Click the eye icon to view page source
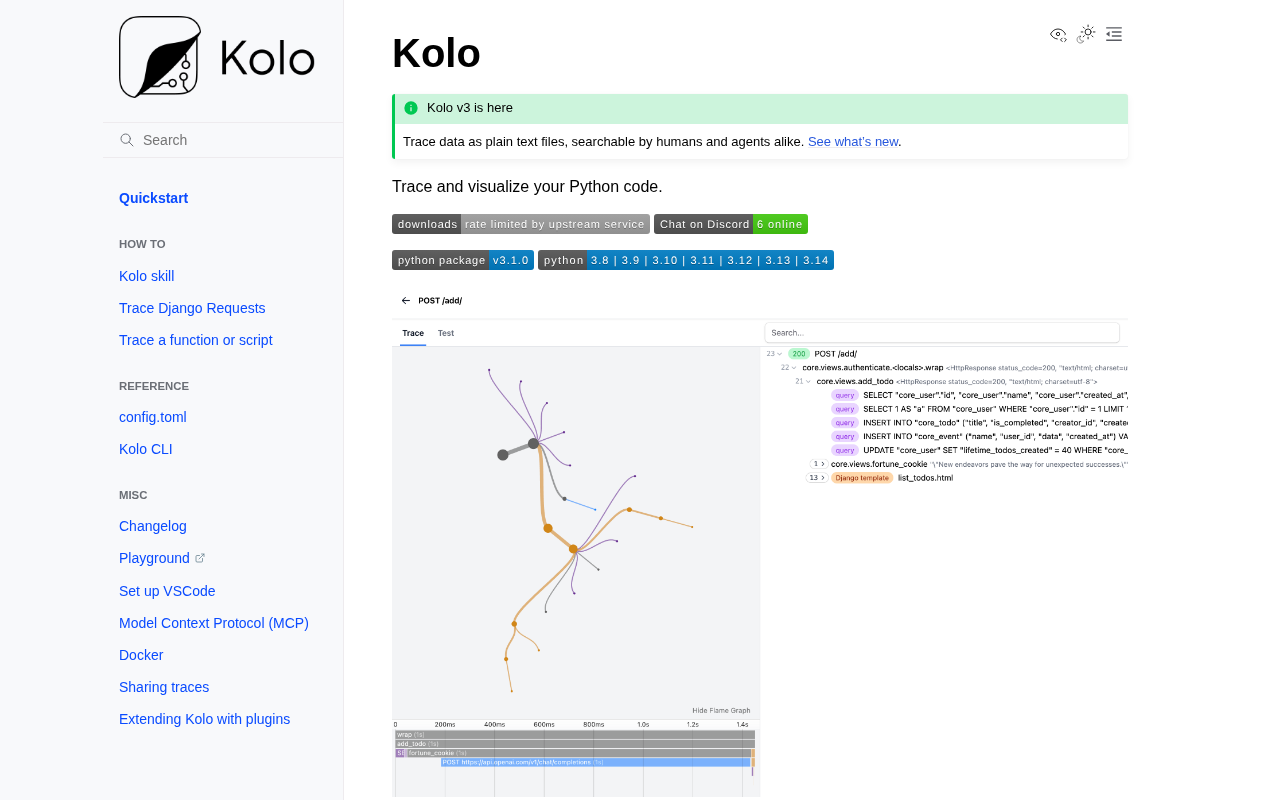The height and width of the screenshot is (800, 1280). tap(1058, 35)
